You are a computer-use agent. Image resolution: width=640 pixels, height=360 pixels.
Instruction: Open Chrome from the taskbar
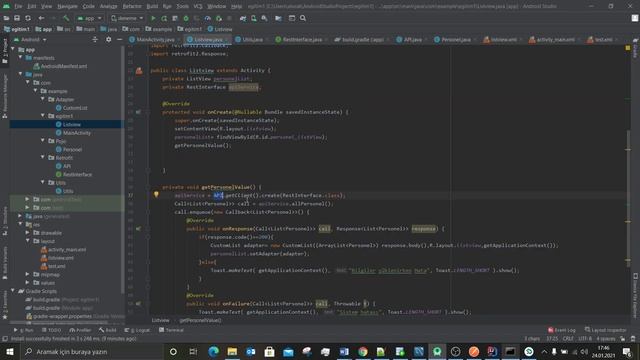click(x=362, y=351)
